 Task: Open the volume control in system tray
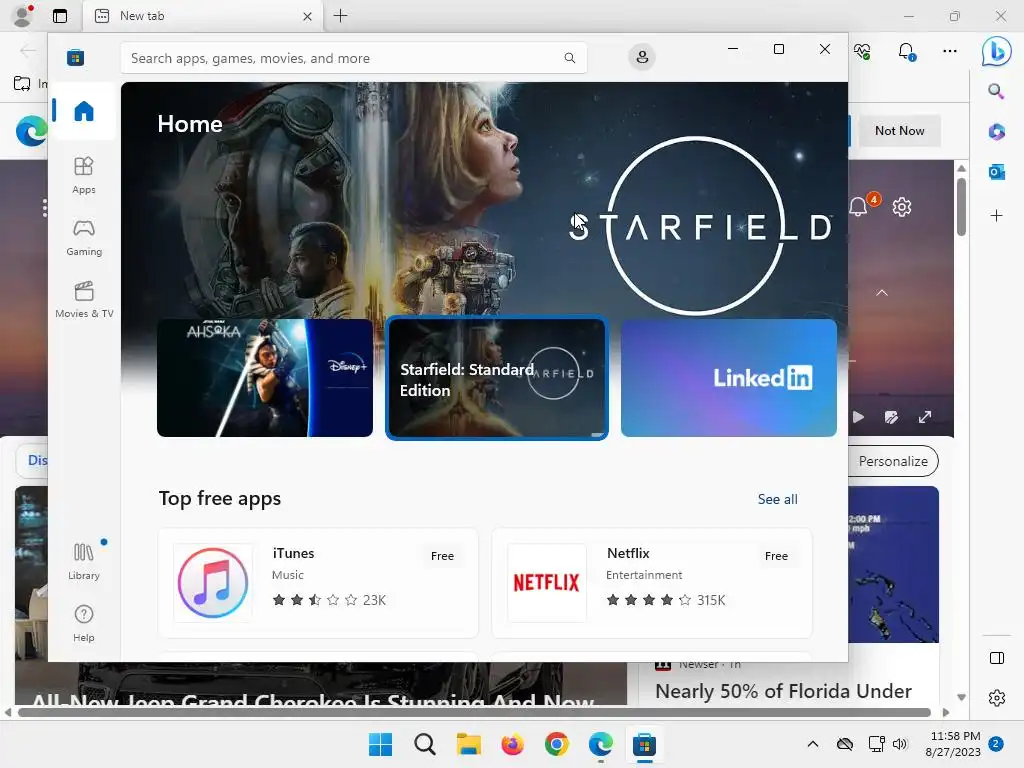point(900,744)
